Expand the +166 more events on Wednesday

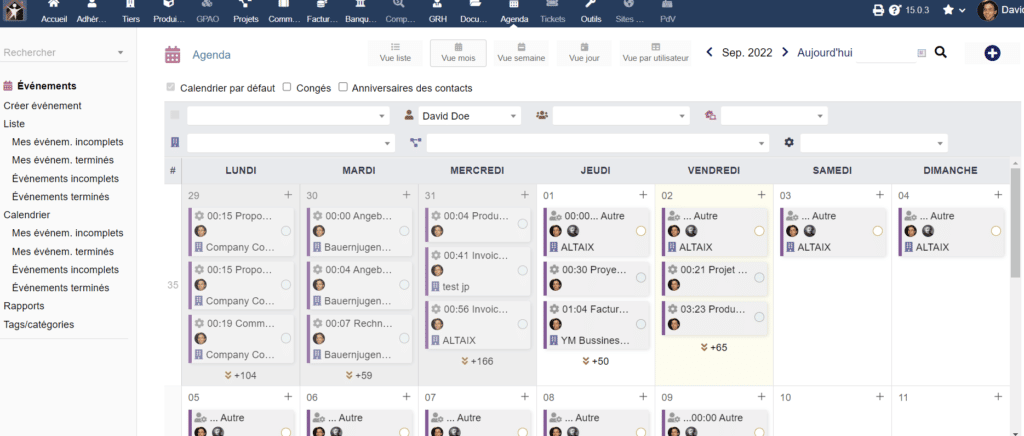pos(476,361)
